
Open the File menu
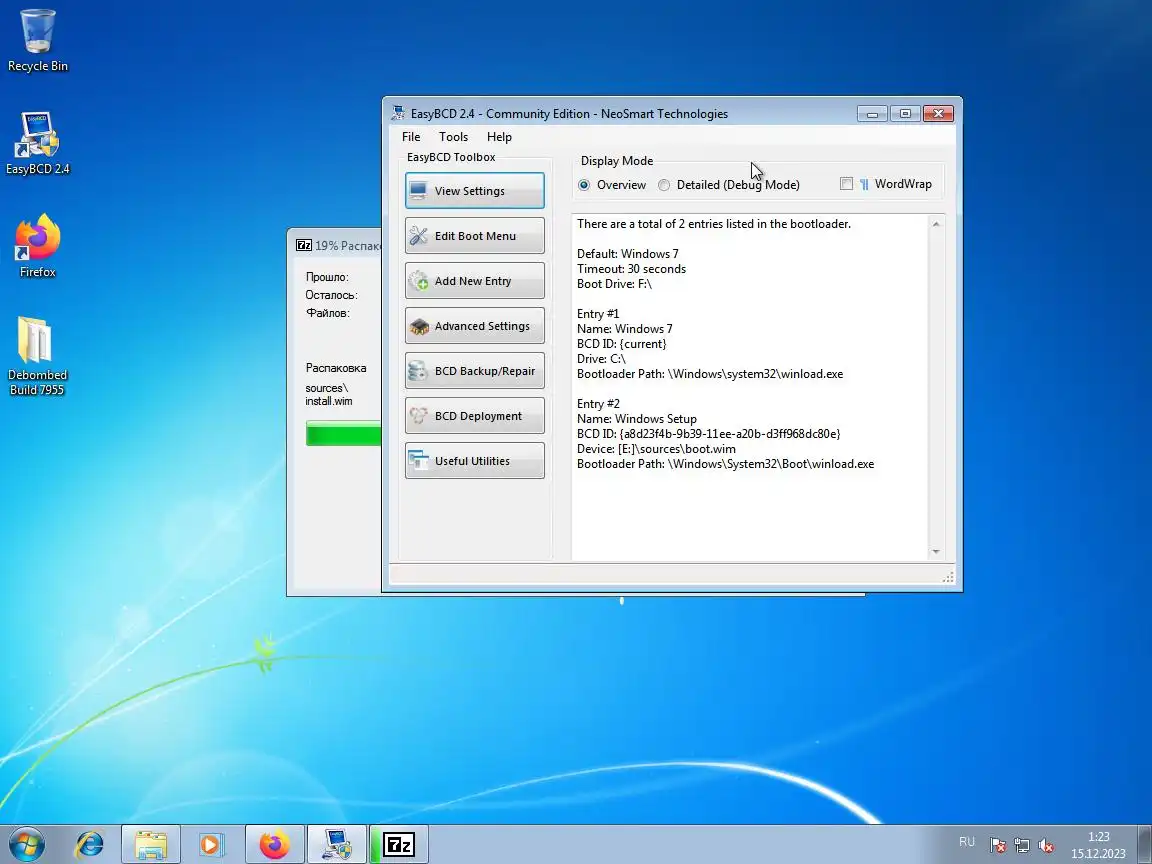[x=411, y=137]
